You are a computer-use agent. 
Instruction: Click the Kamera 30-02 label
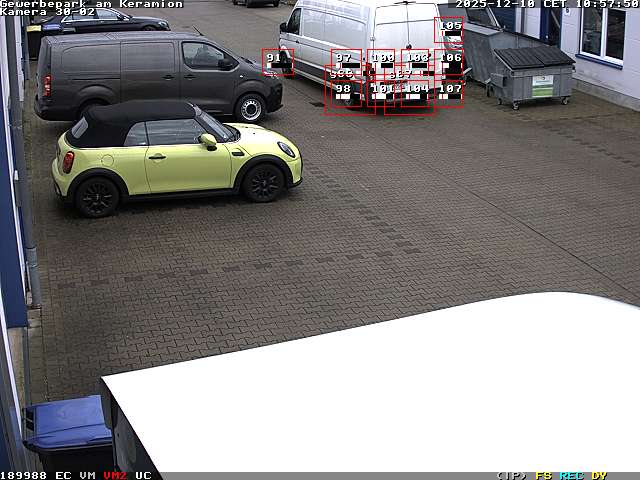point(48,12)
